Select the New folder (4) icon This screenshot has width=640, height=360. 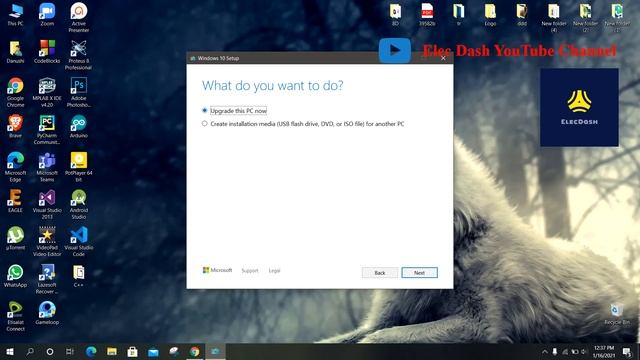coord(553,18)
